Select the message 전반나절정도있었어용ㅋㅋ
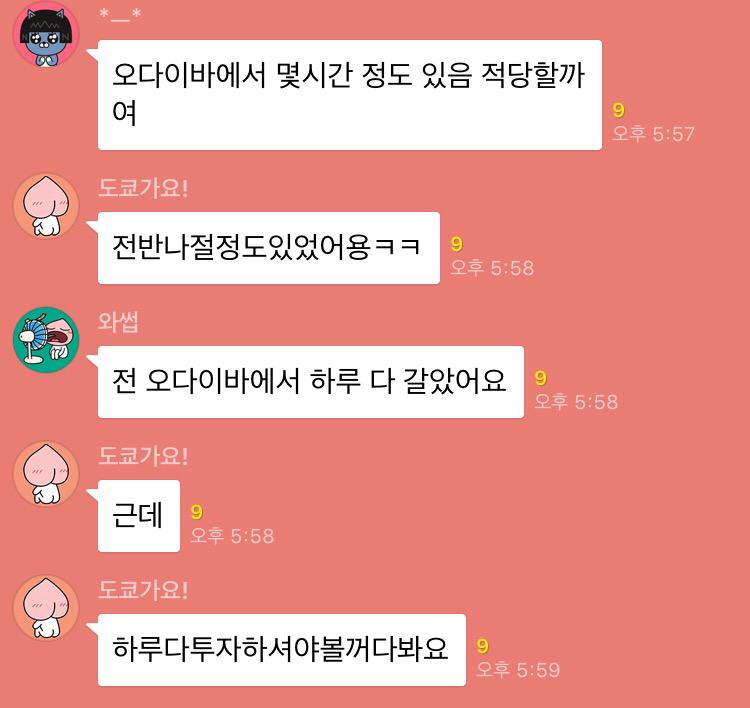The width and height of the screenshot is (750, 708). point(269,248)
